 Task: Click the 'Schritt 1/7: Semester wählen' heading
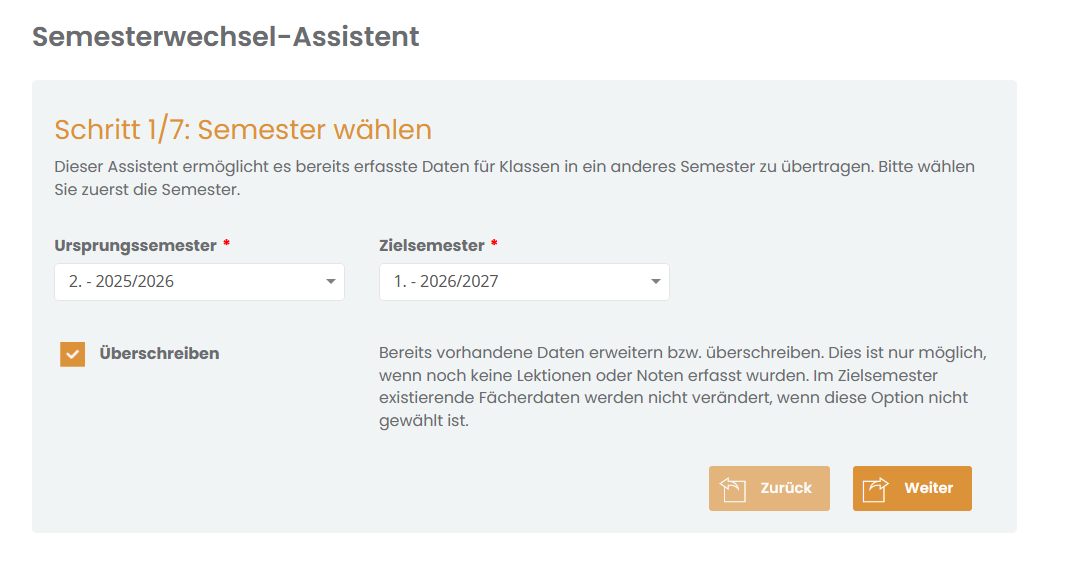243,130
